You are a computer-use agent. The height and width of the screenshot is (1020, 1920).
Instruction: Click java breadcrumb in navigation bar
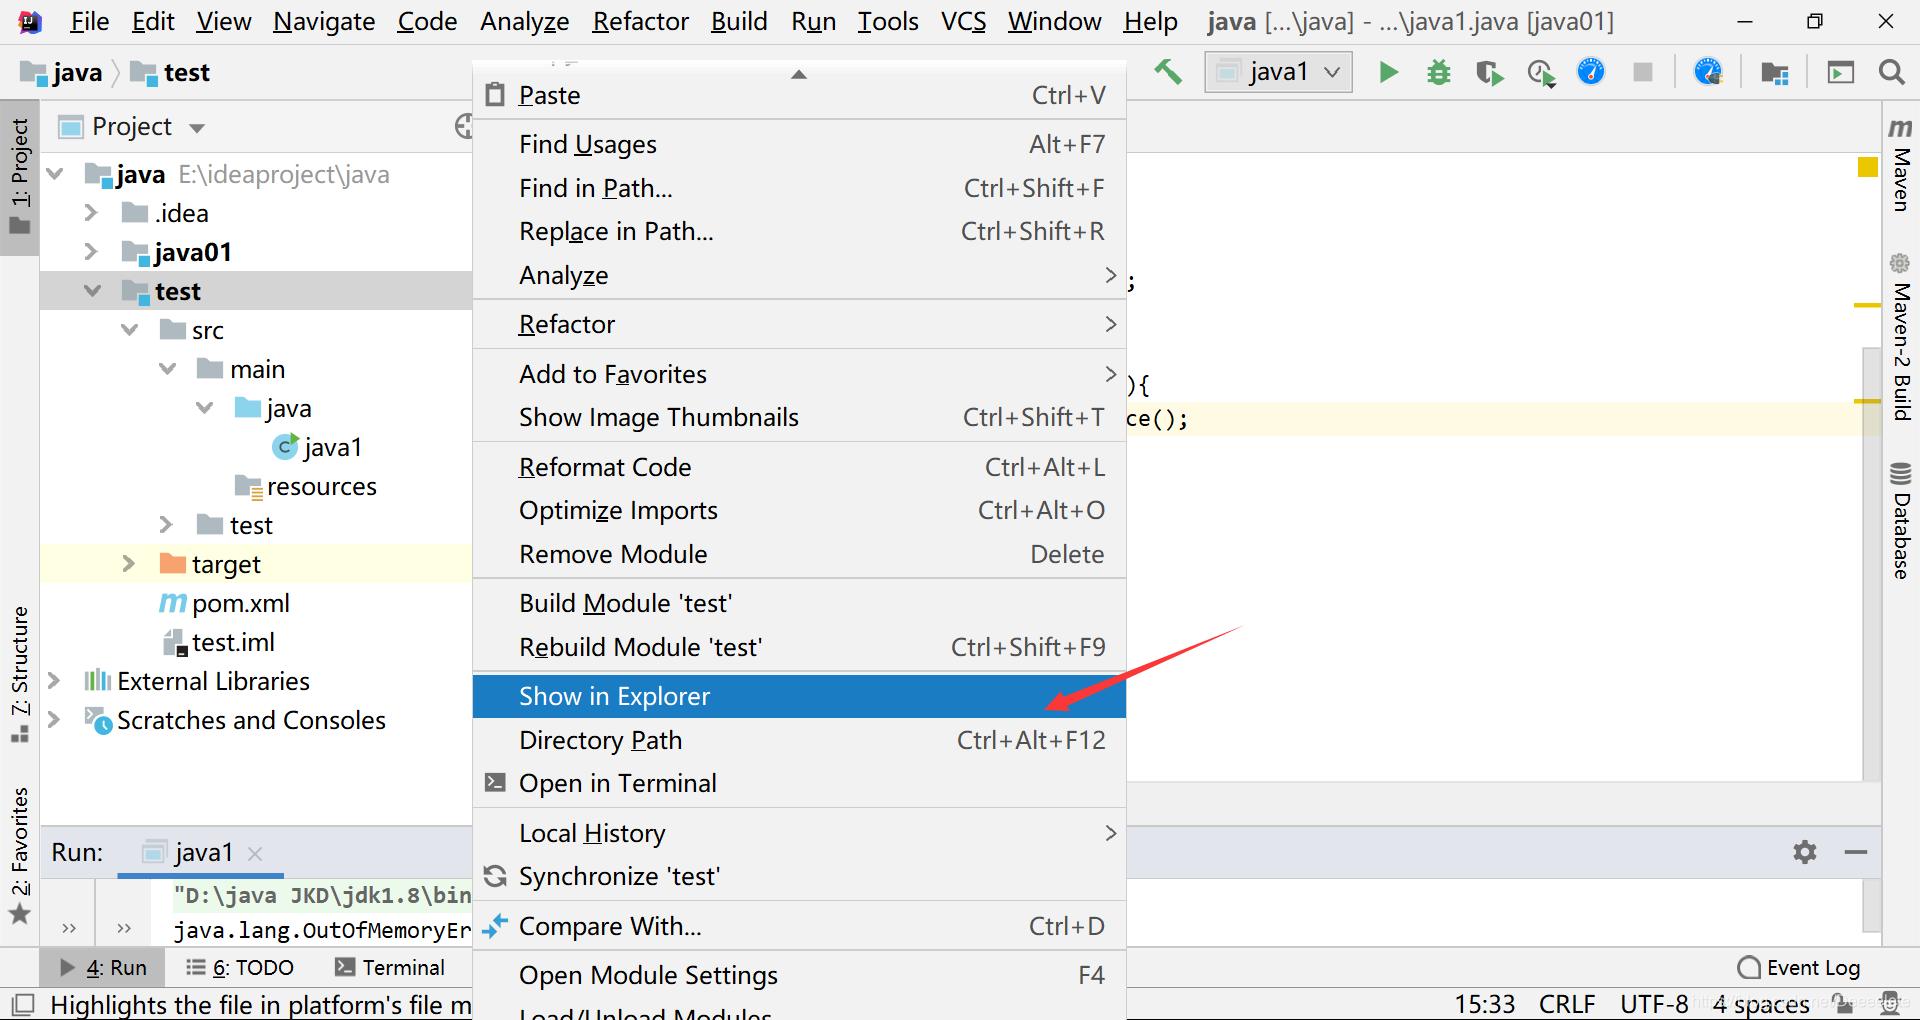62,73
